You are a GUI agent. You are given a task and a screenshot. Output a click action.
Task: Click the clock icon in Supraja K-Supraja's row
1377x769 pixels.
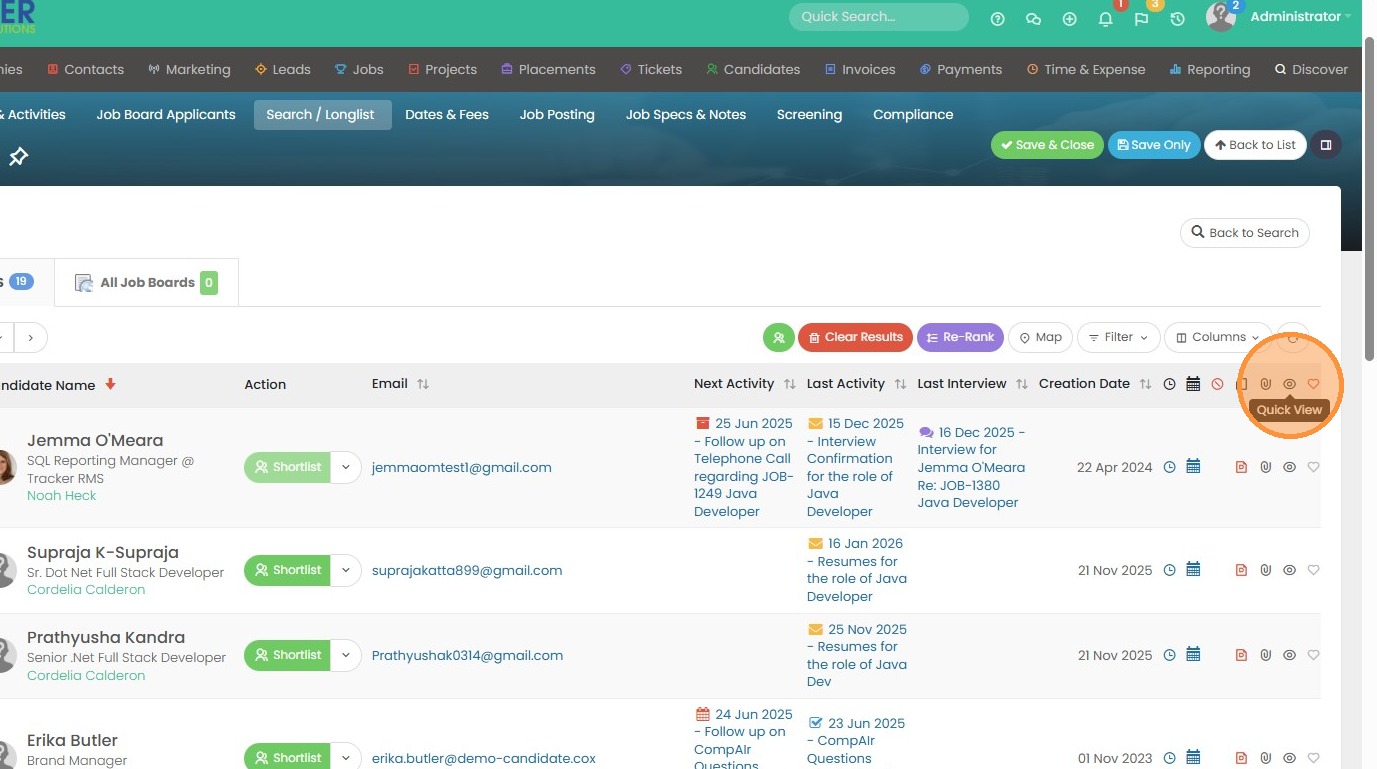pyautogui.click(x=1169, y=570)
